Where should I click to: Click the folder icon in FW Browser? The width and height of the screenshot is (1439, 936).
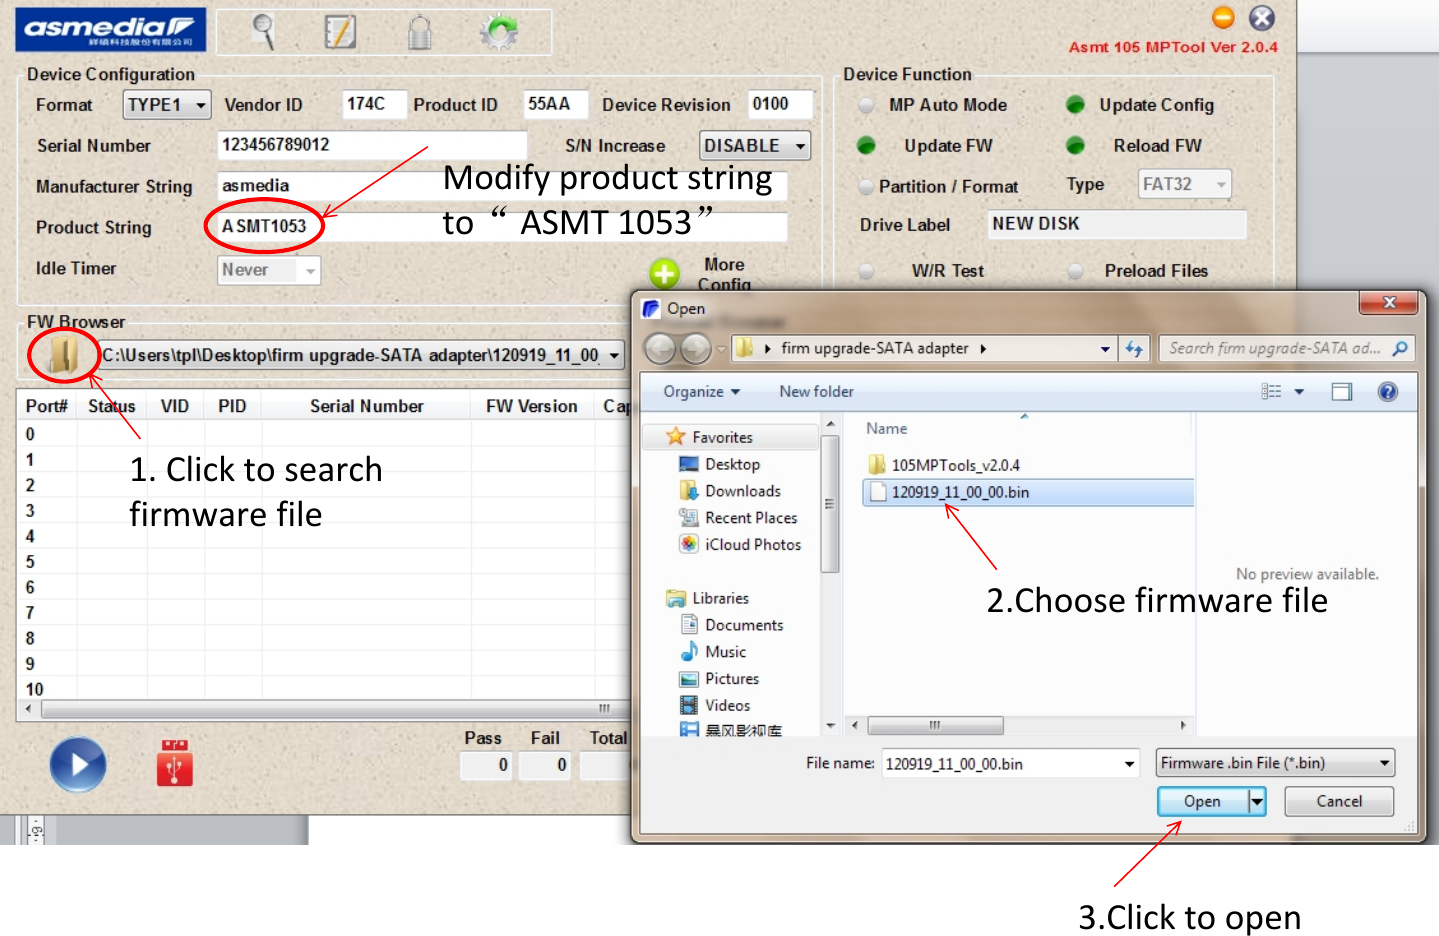63,354
